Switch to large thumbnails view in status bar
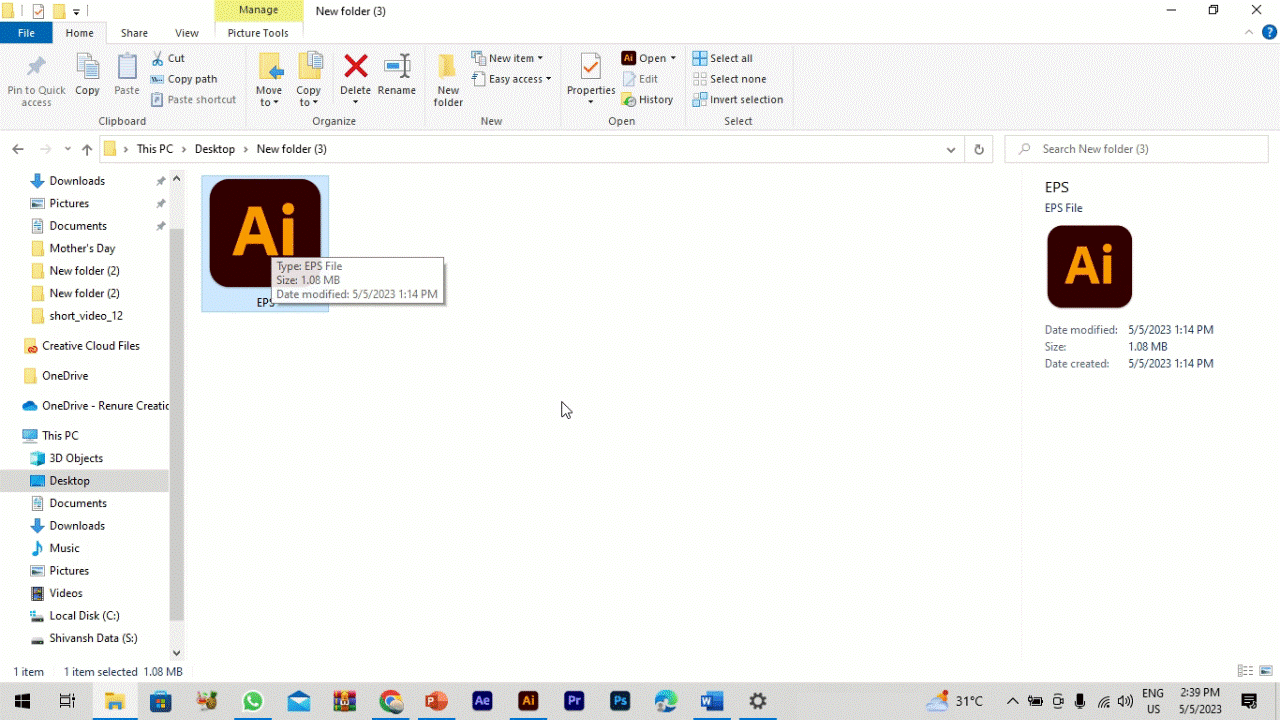Image resolution: width=1280 pixels, height=720 pixels. (x=1264, y=671)
